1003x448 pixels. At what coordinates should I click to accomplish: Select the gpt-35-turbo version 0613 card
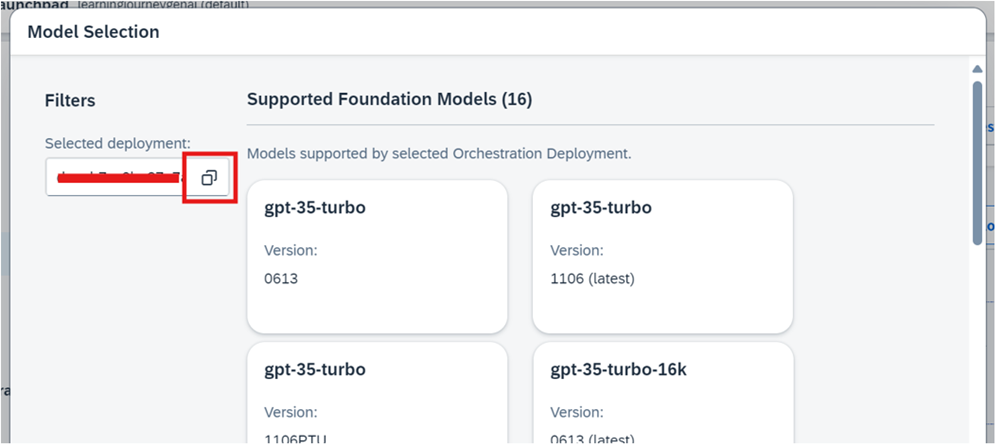377,257
